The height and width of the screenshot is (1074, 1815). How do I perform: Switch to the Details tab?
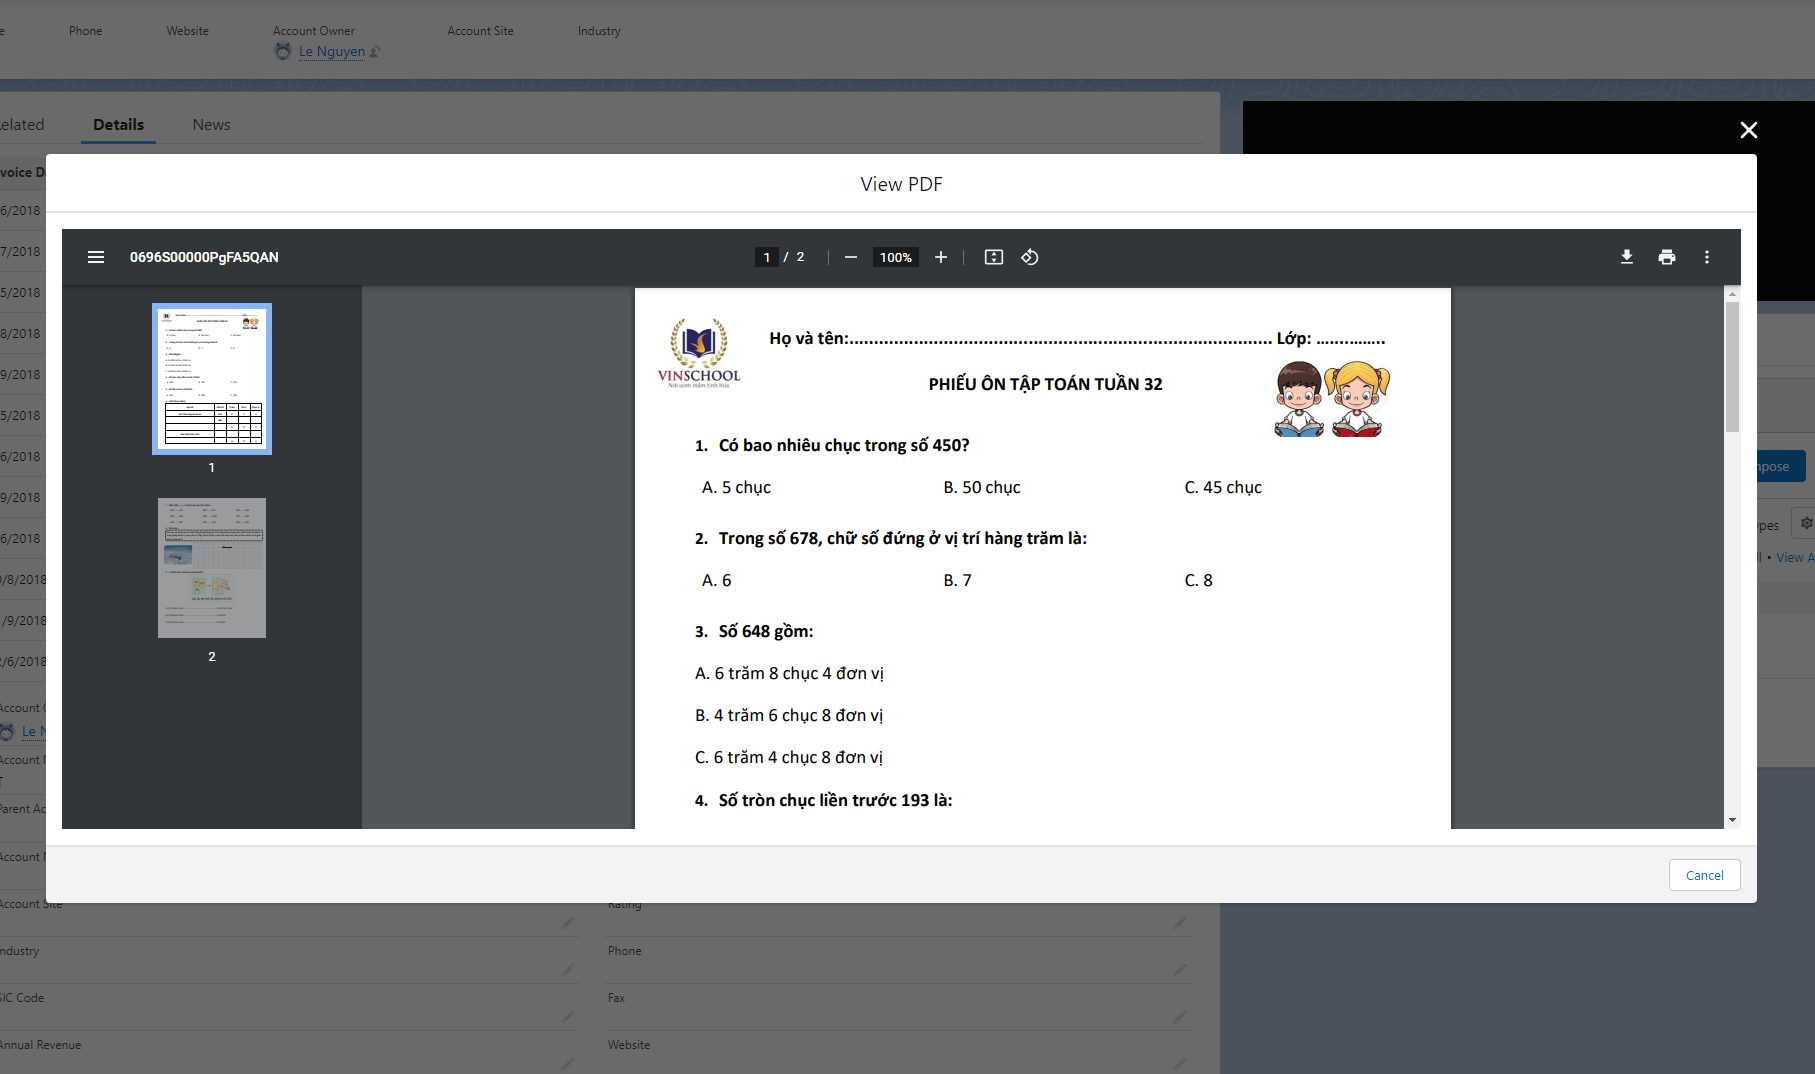pyautogui.click(x=118, y=125)
